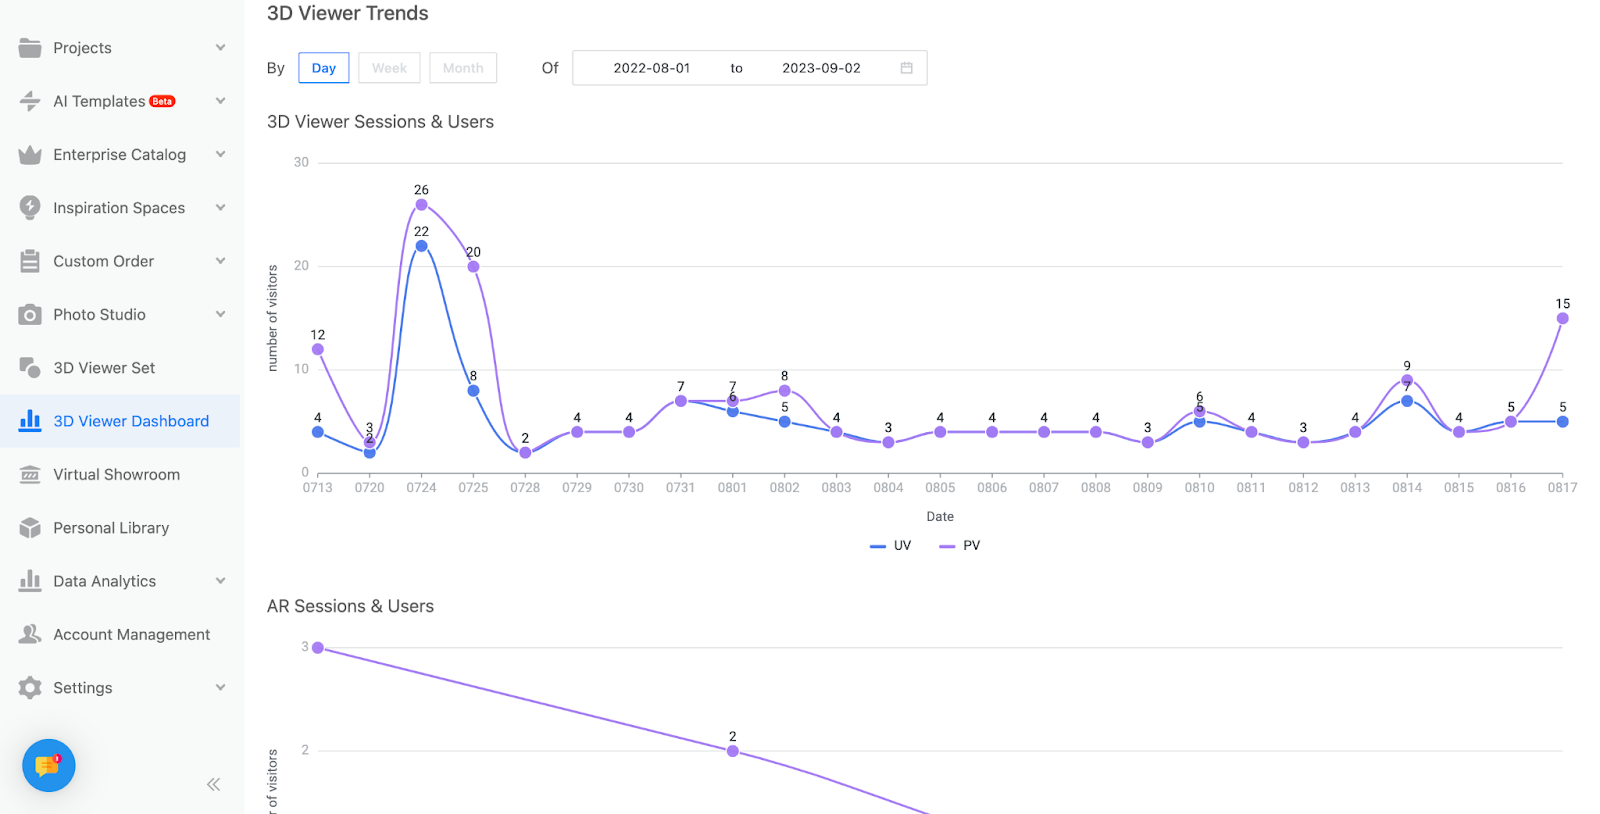Click the Virtual Showroom icon
Viewport: 1600px width, 814px height.
pyautogui.click(x=30, y=475)
